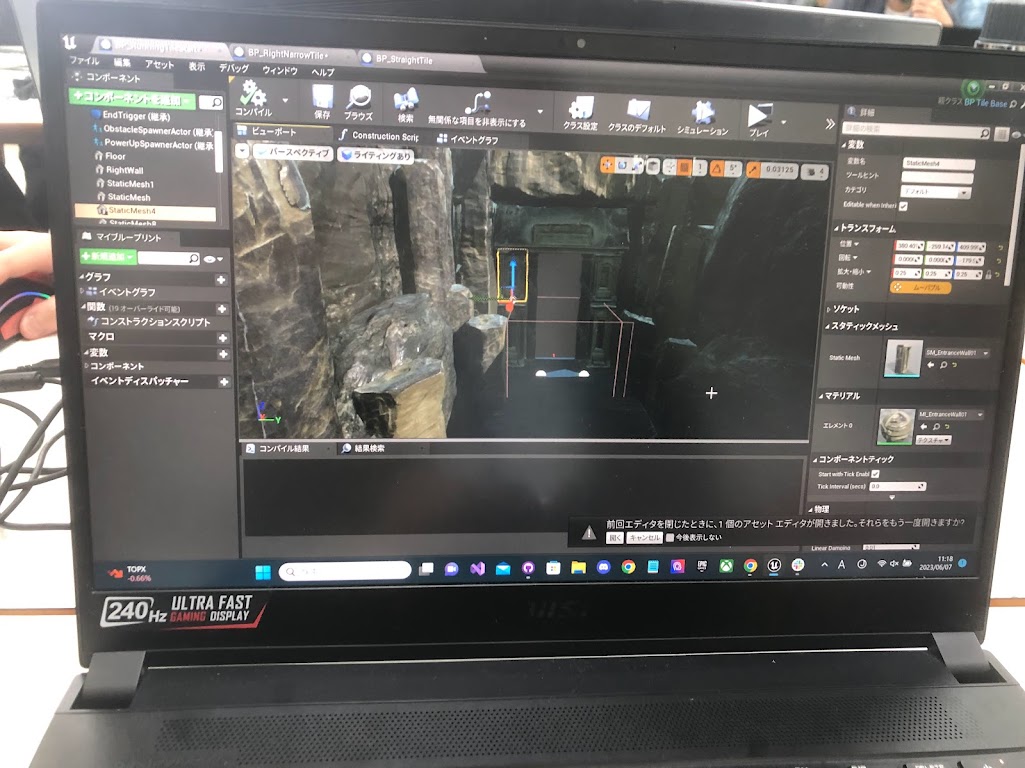Click the property matrix grid icon beside details search

(x=1000, y=134)
